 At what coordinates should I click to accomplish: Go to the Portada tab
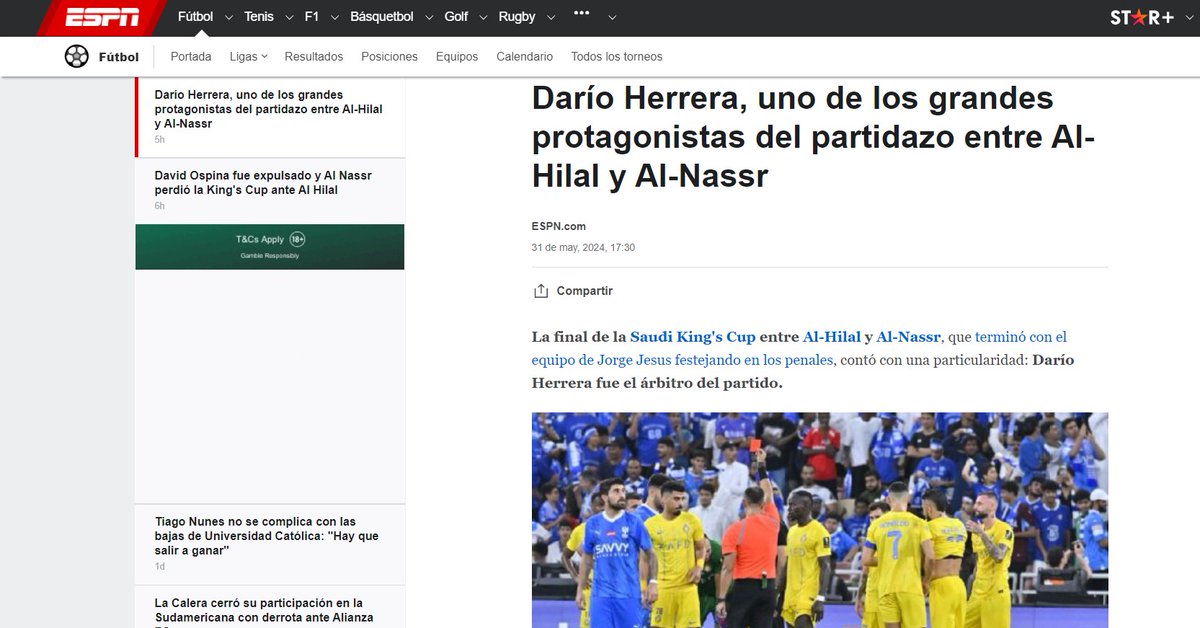point(191,57)
